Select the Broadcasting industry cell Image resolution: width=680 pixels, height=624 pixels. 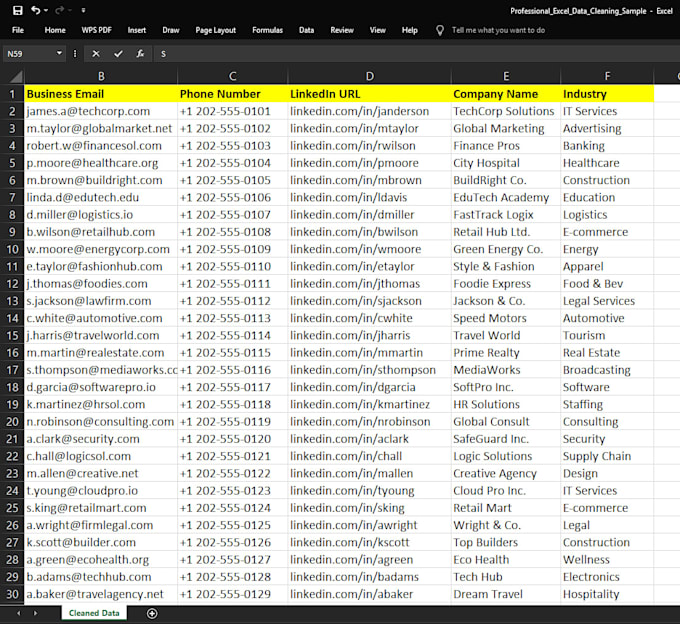[607, 370]
